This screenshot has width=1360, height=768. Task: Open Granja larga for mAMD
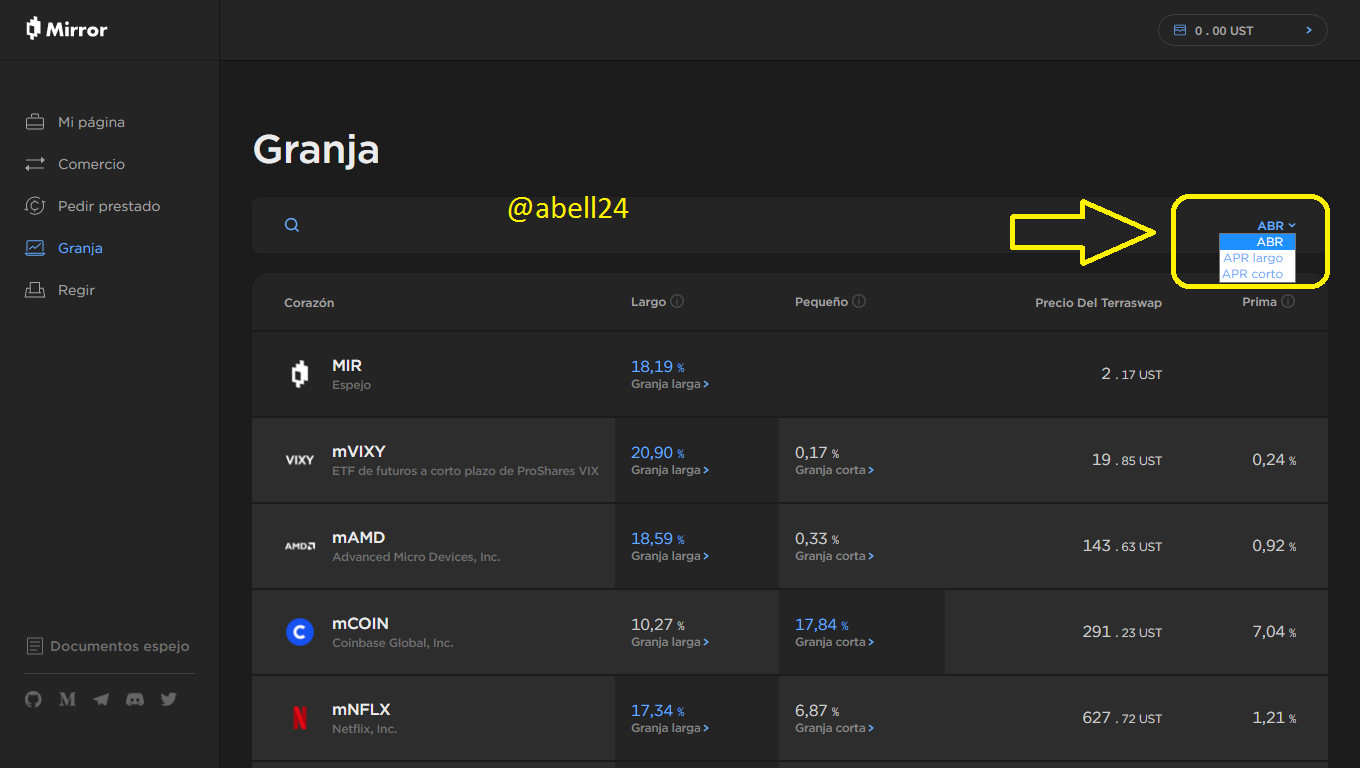click(x=670, y=556)
